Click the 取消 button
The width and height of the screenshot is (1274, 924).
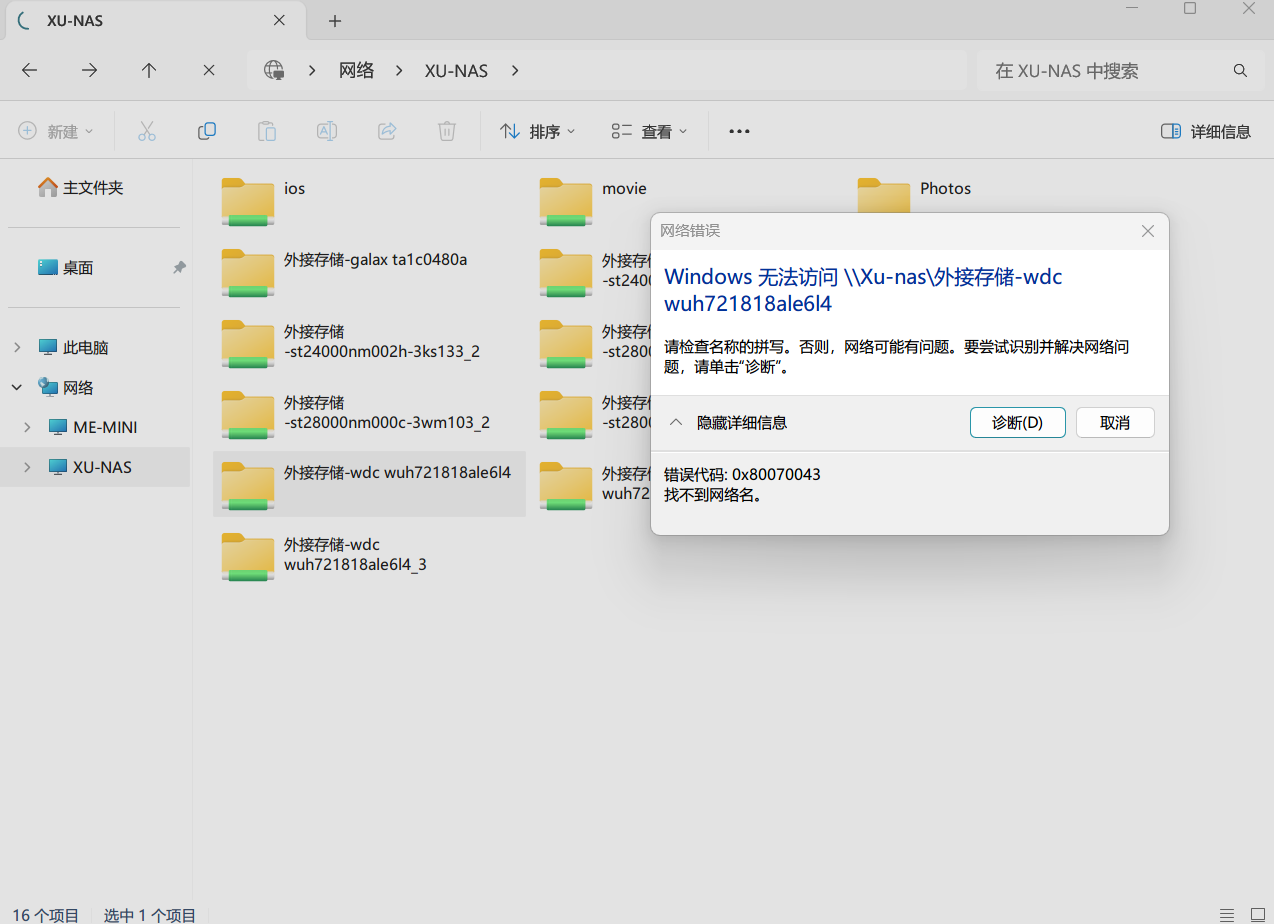1115,423
